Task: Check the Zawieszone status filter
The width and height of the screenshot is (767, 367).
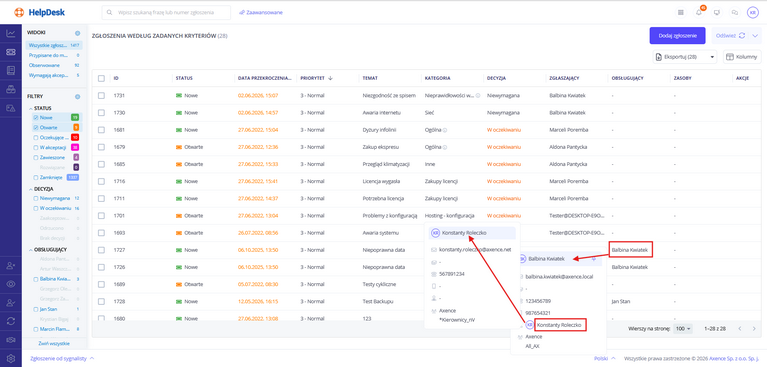Action: (36, 158)
